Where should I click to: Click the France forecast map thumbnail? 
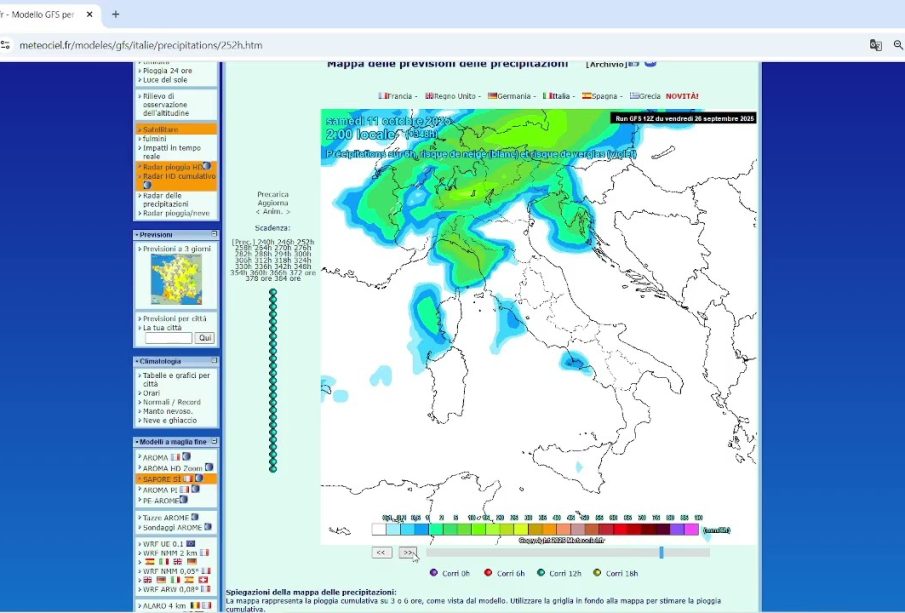176,280
